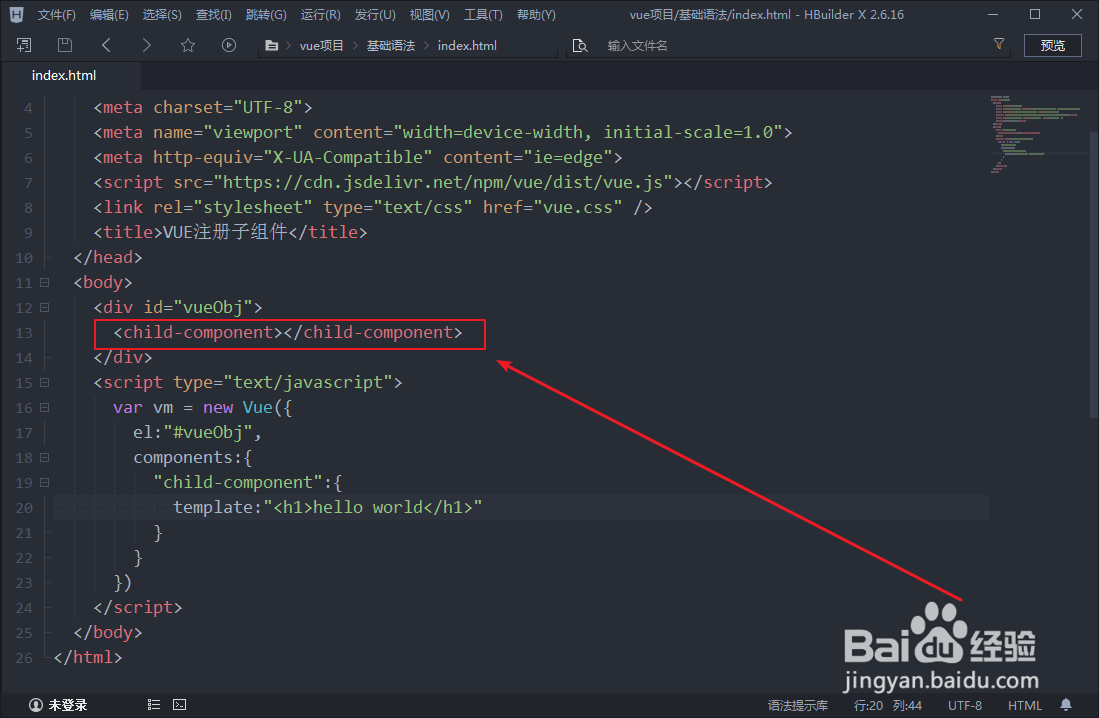Open the 工具(T) menu
The image size is (1099, 718).
coord(483,15)
